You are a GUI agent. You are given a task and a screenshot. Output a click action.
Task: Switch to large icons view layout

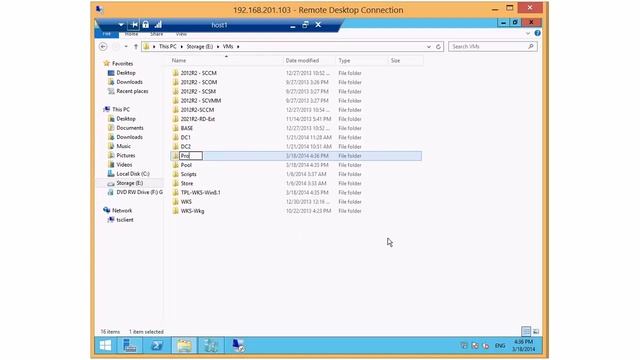(536, 331)
